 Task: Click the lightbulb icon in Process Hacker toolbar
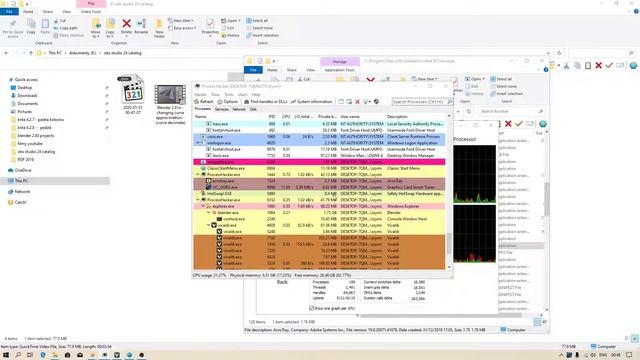tap(366, 102)
